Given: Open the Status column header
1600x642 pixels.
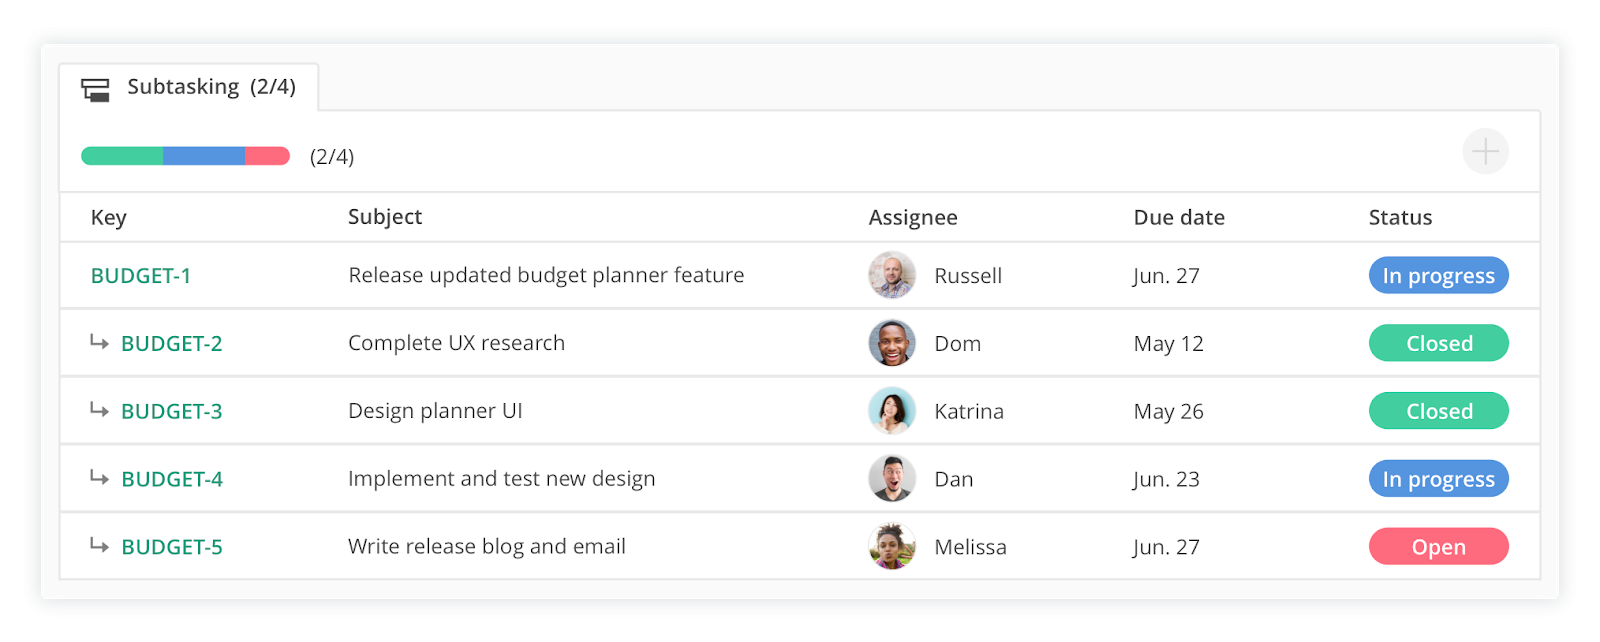Looking at the screenshot, I should coord(1400,217).
